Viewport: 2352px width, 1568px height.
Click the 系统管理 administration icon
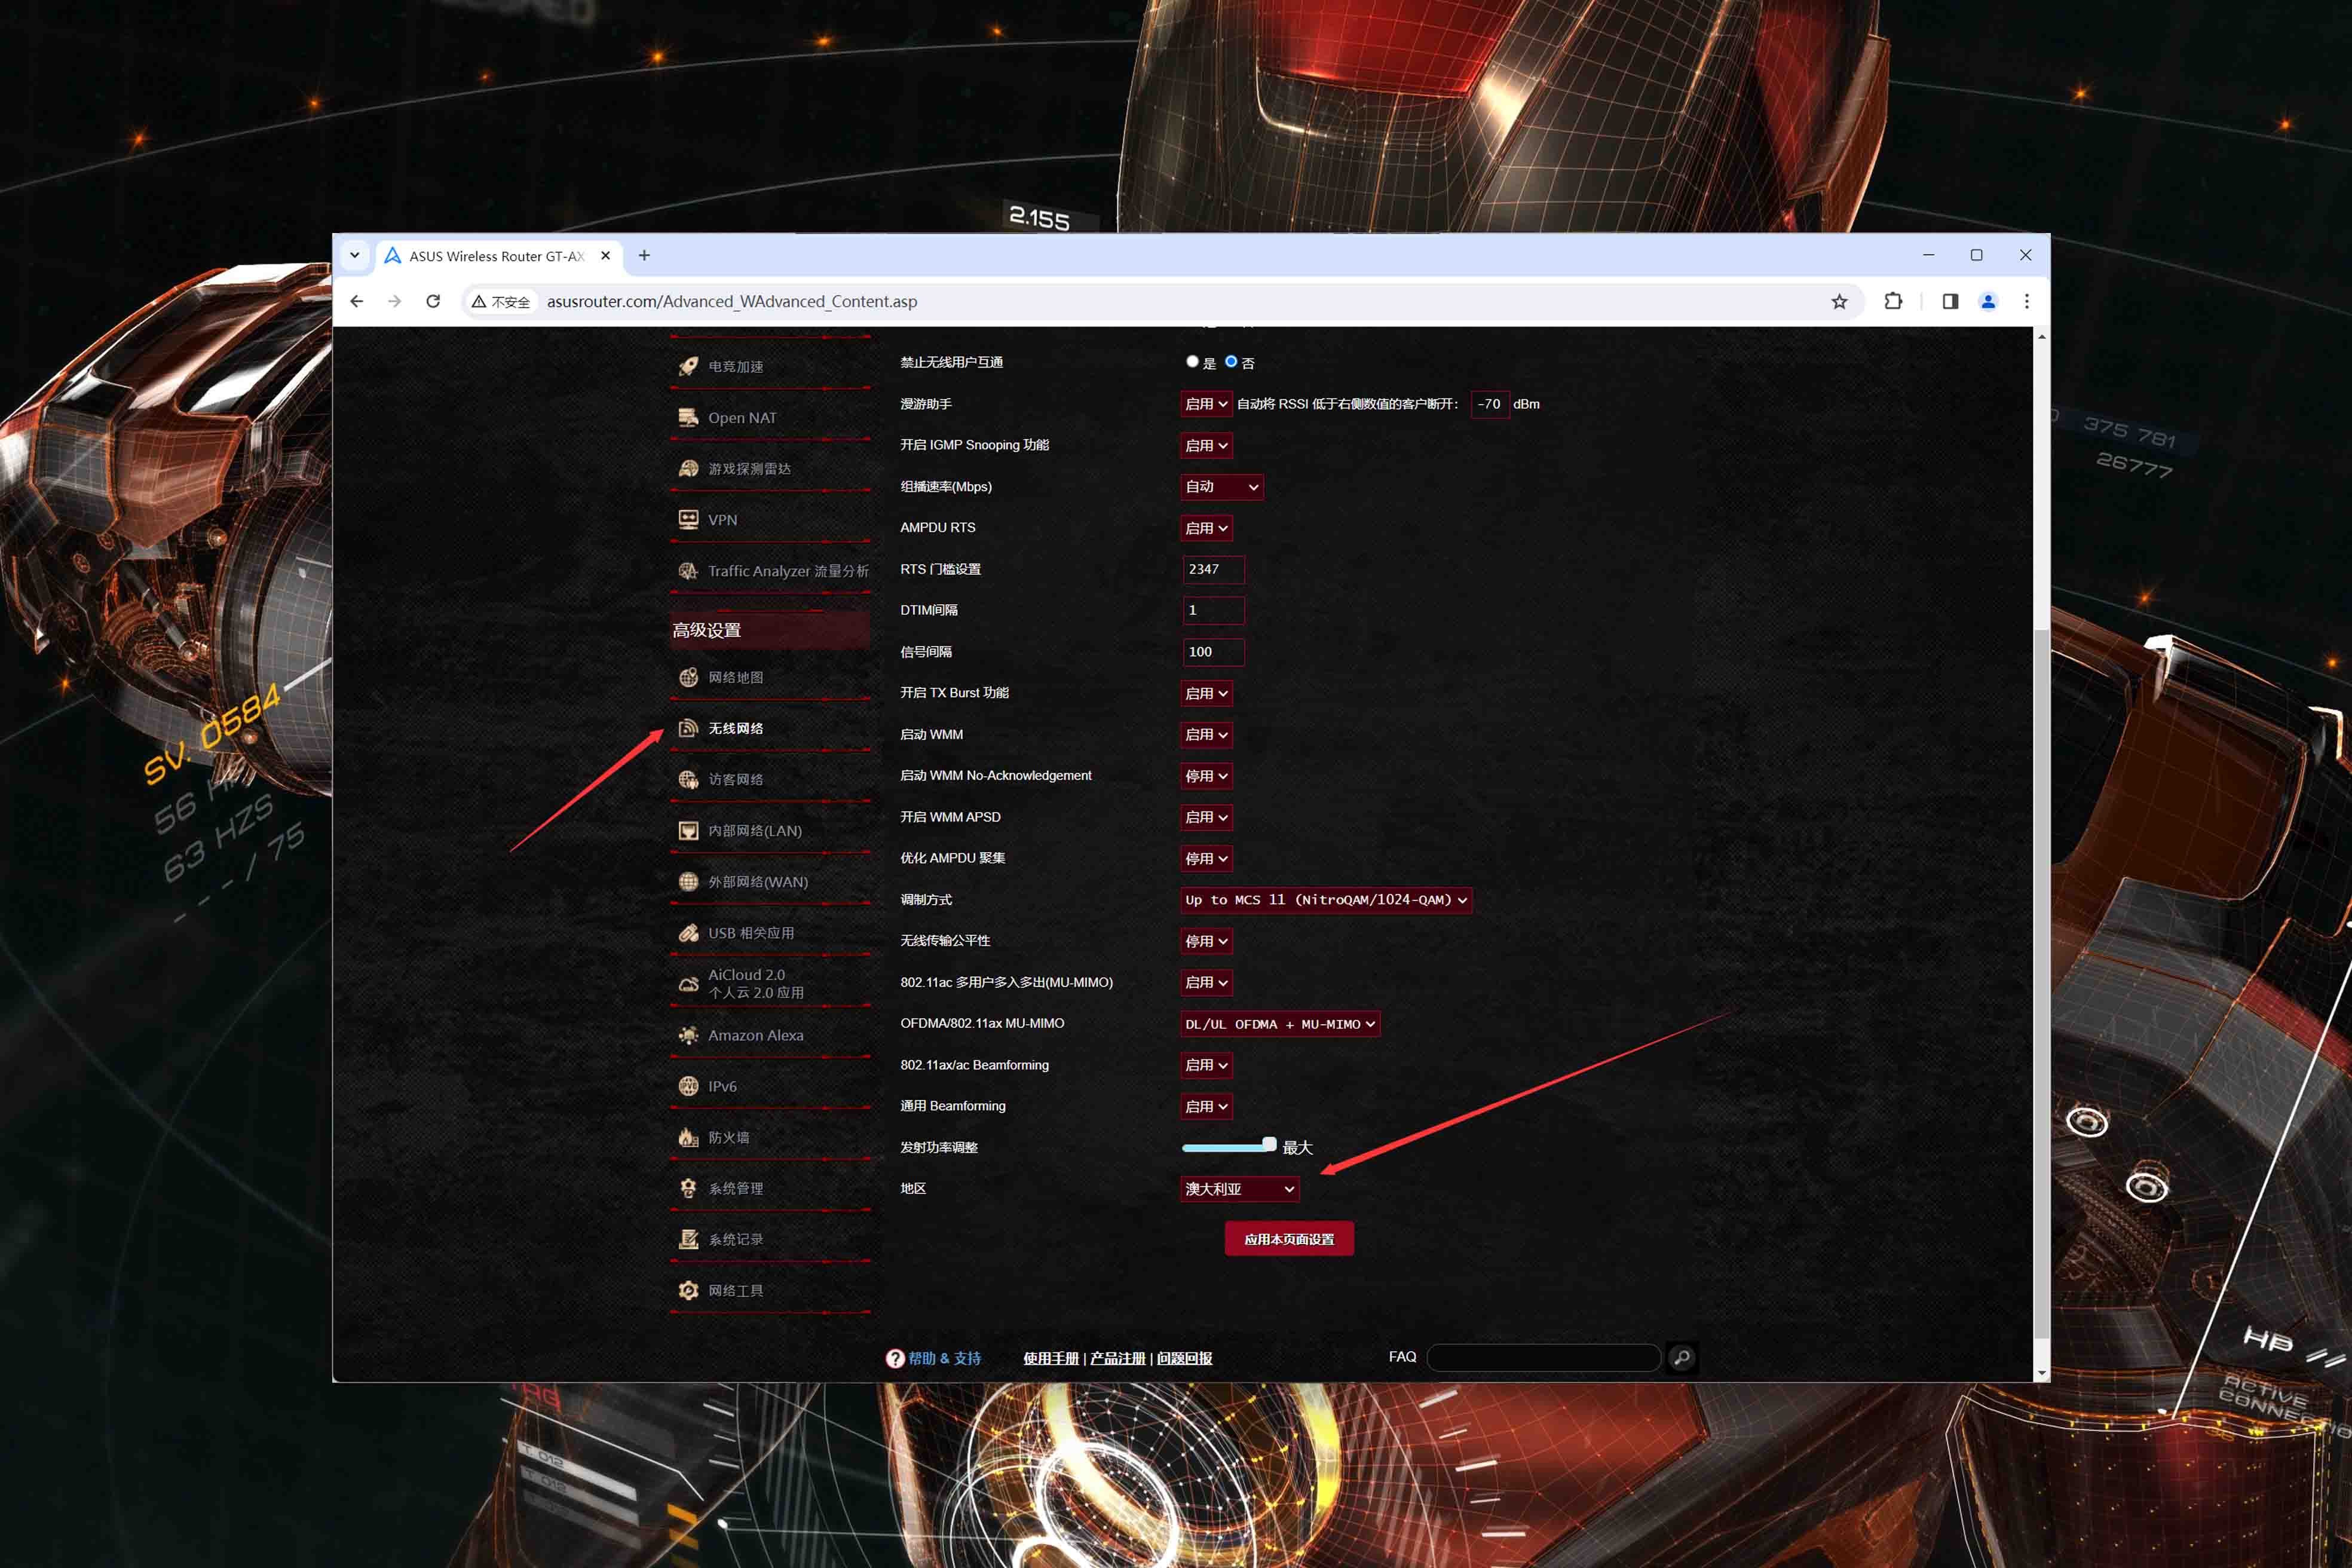point(688,1189)
